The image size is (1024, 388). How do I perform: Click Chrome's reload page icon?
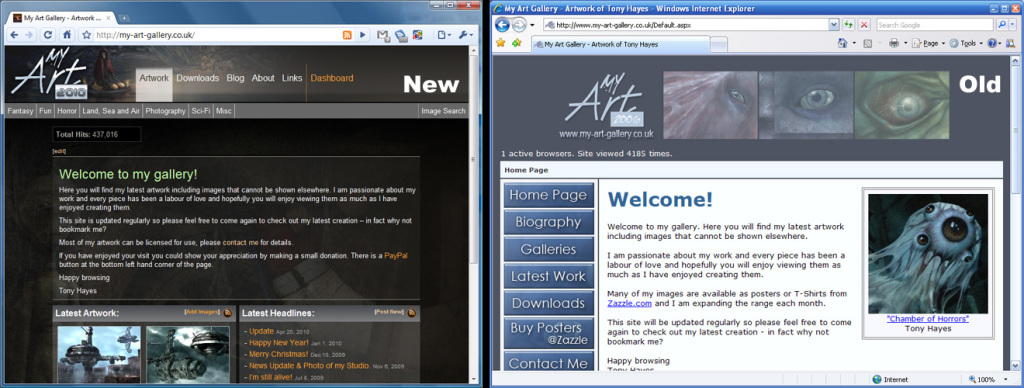tap(48, 35)
